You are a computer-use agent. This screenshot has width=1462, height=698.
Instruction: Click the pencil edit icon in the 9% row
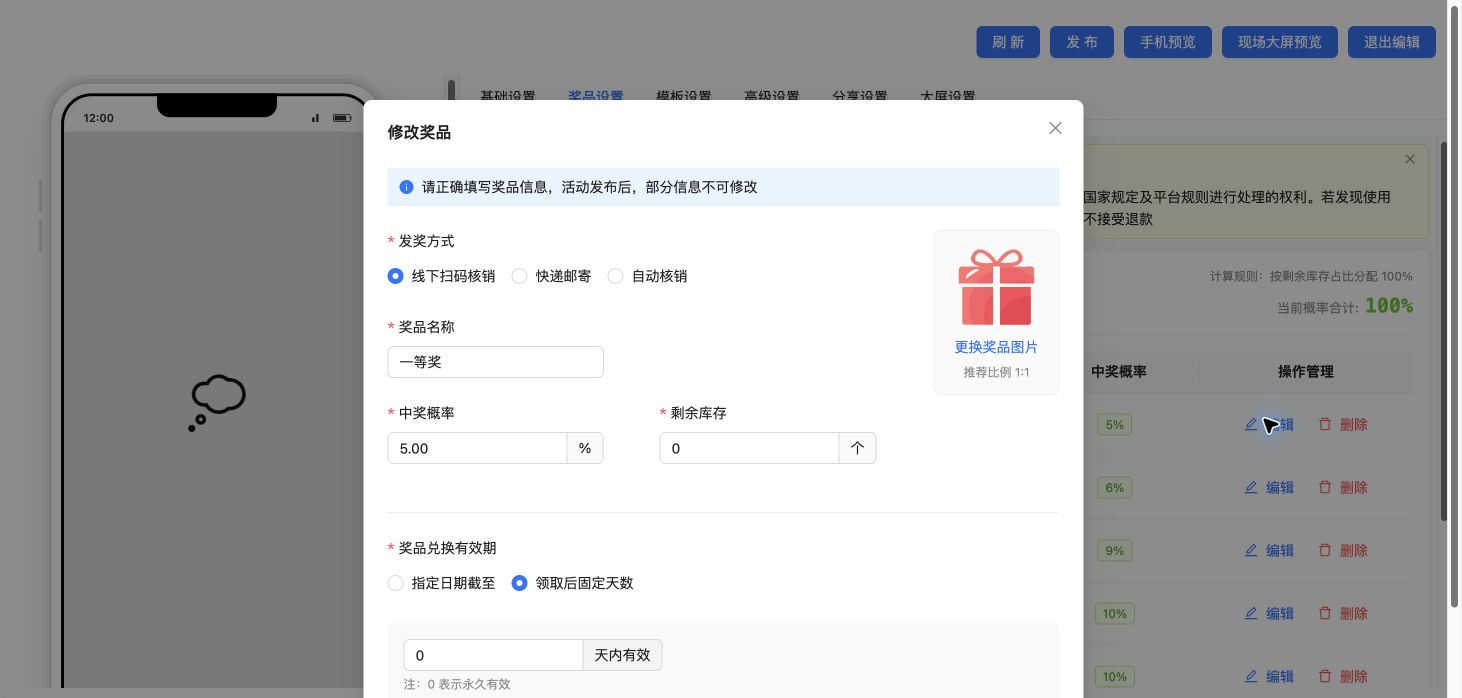1250,550
